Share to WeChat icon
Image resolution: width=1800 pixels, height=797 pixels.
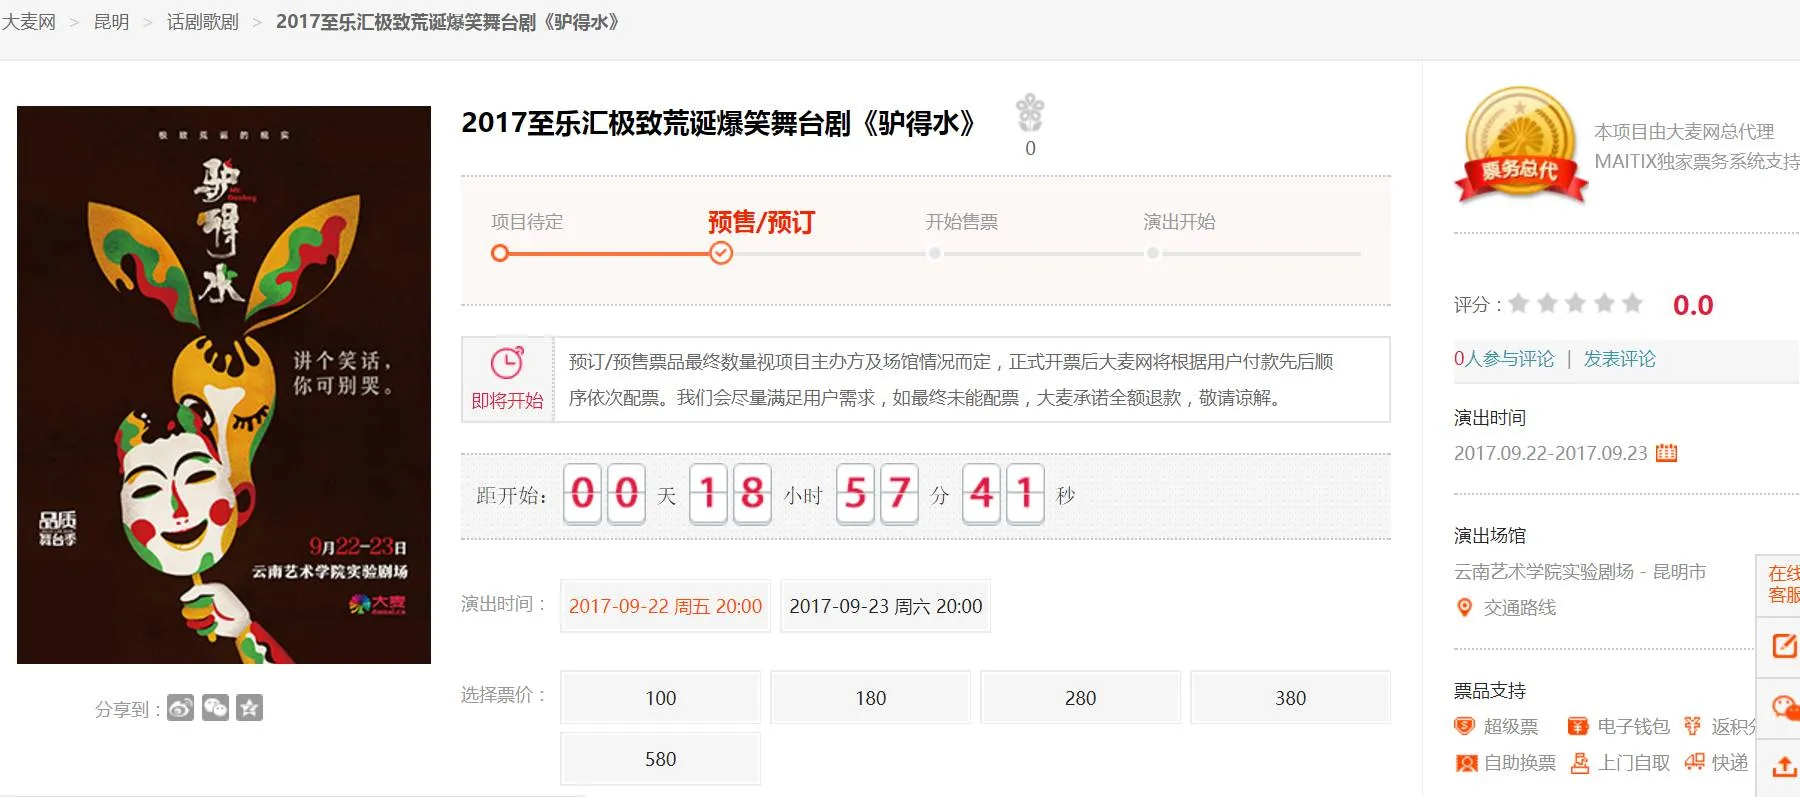tap(215, 708)
